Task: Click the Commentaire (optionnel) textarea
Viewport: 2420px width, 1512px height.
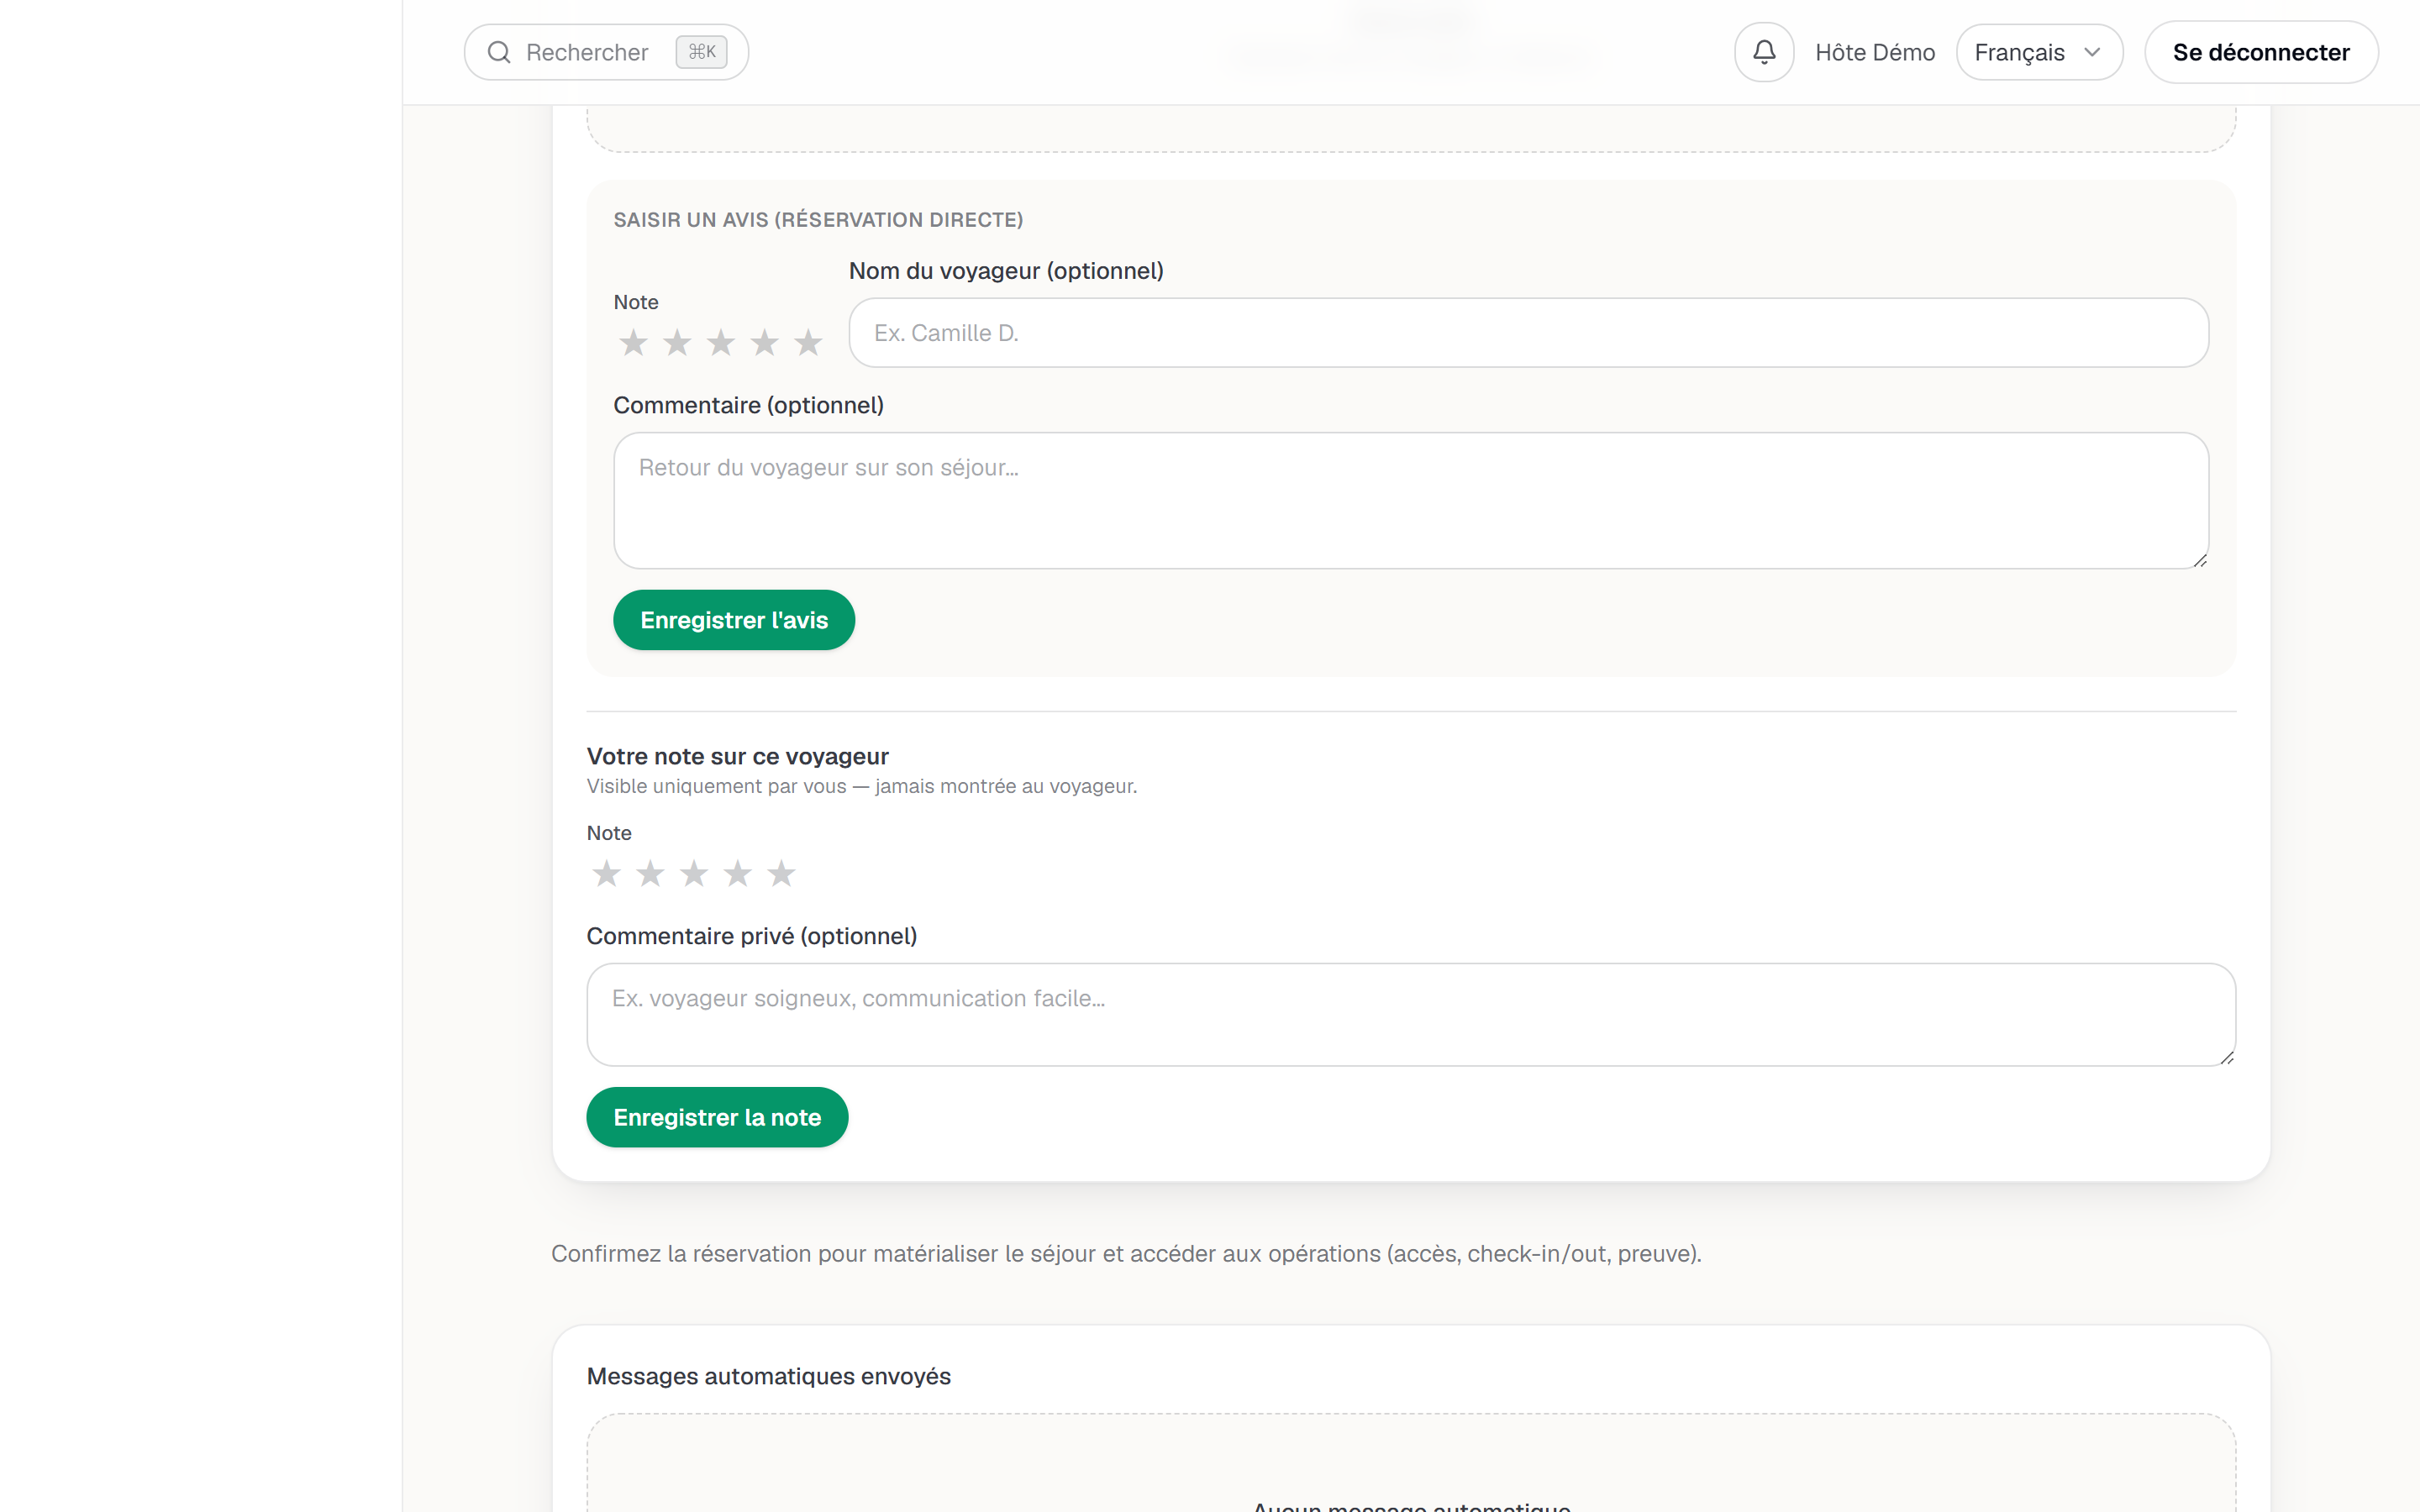Action: click(1411, 501)
